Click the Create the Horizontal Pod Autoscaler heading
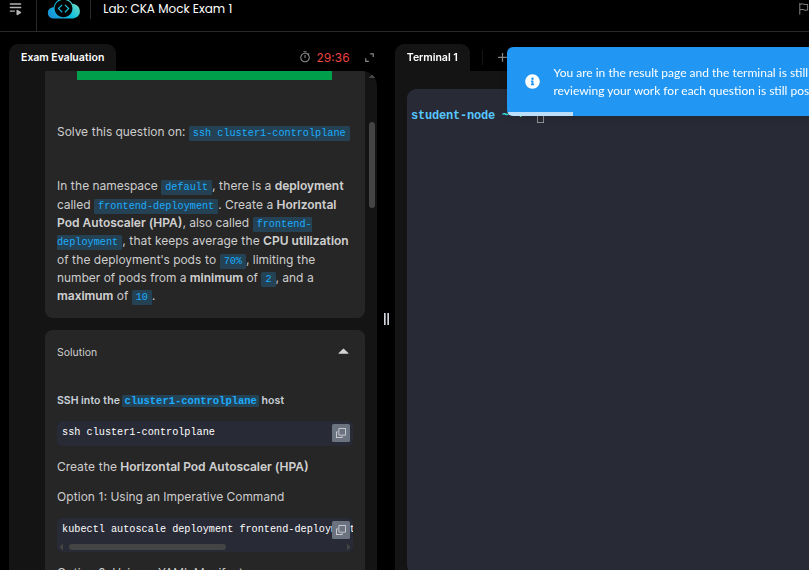 tap(183, 467)
